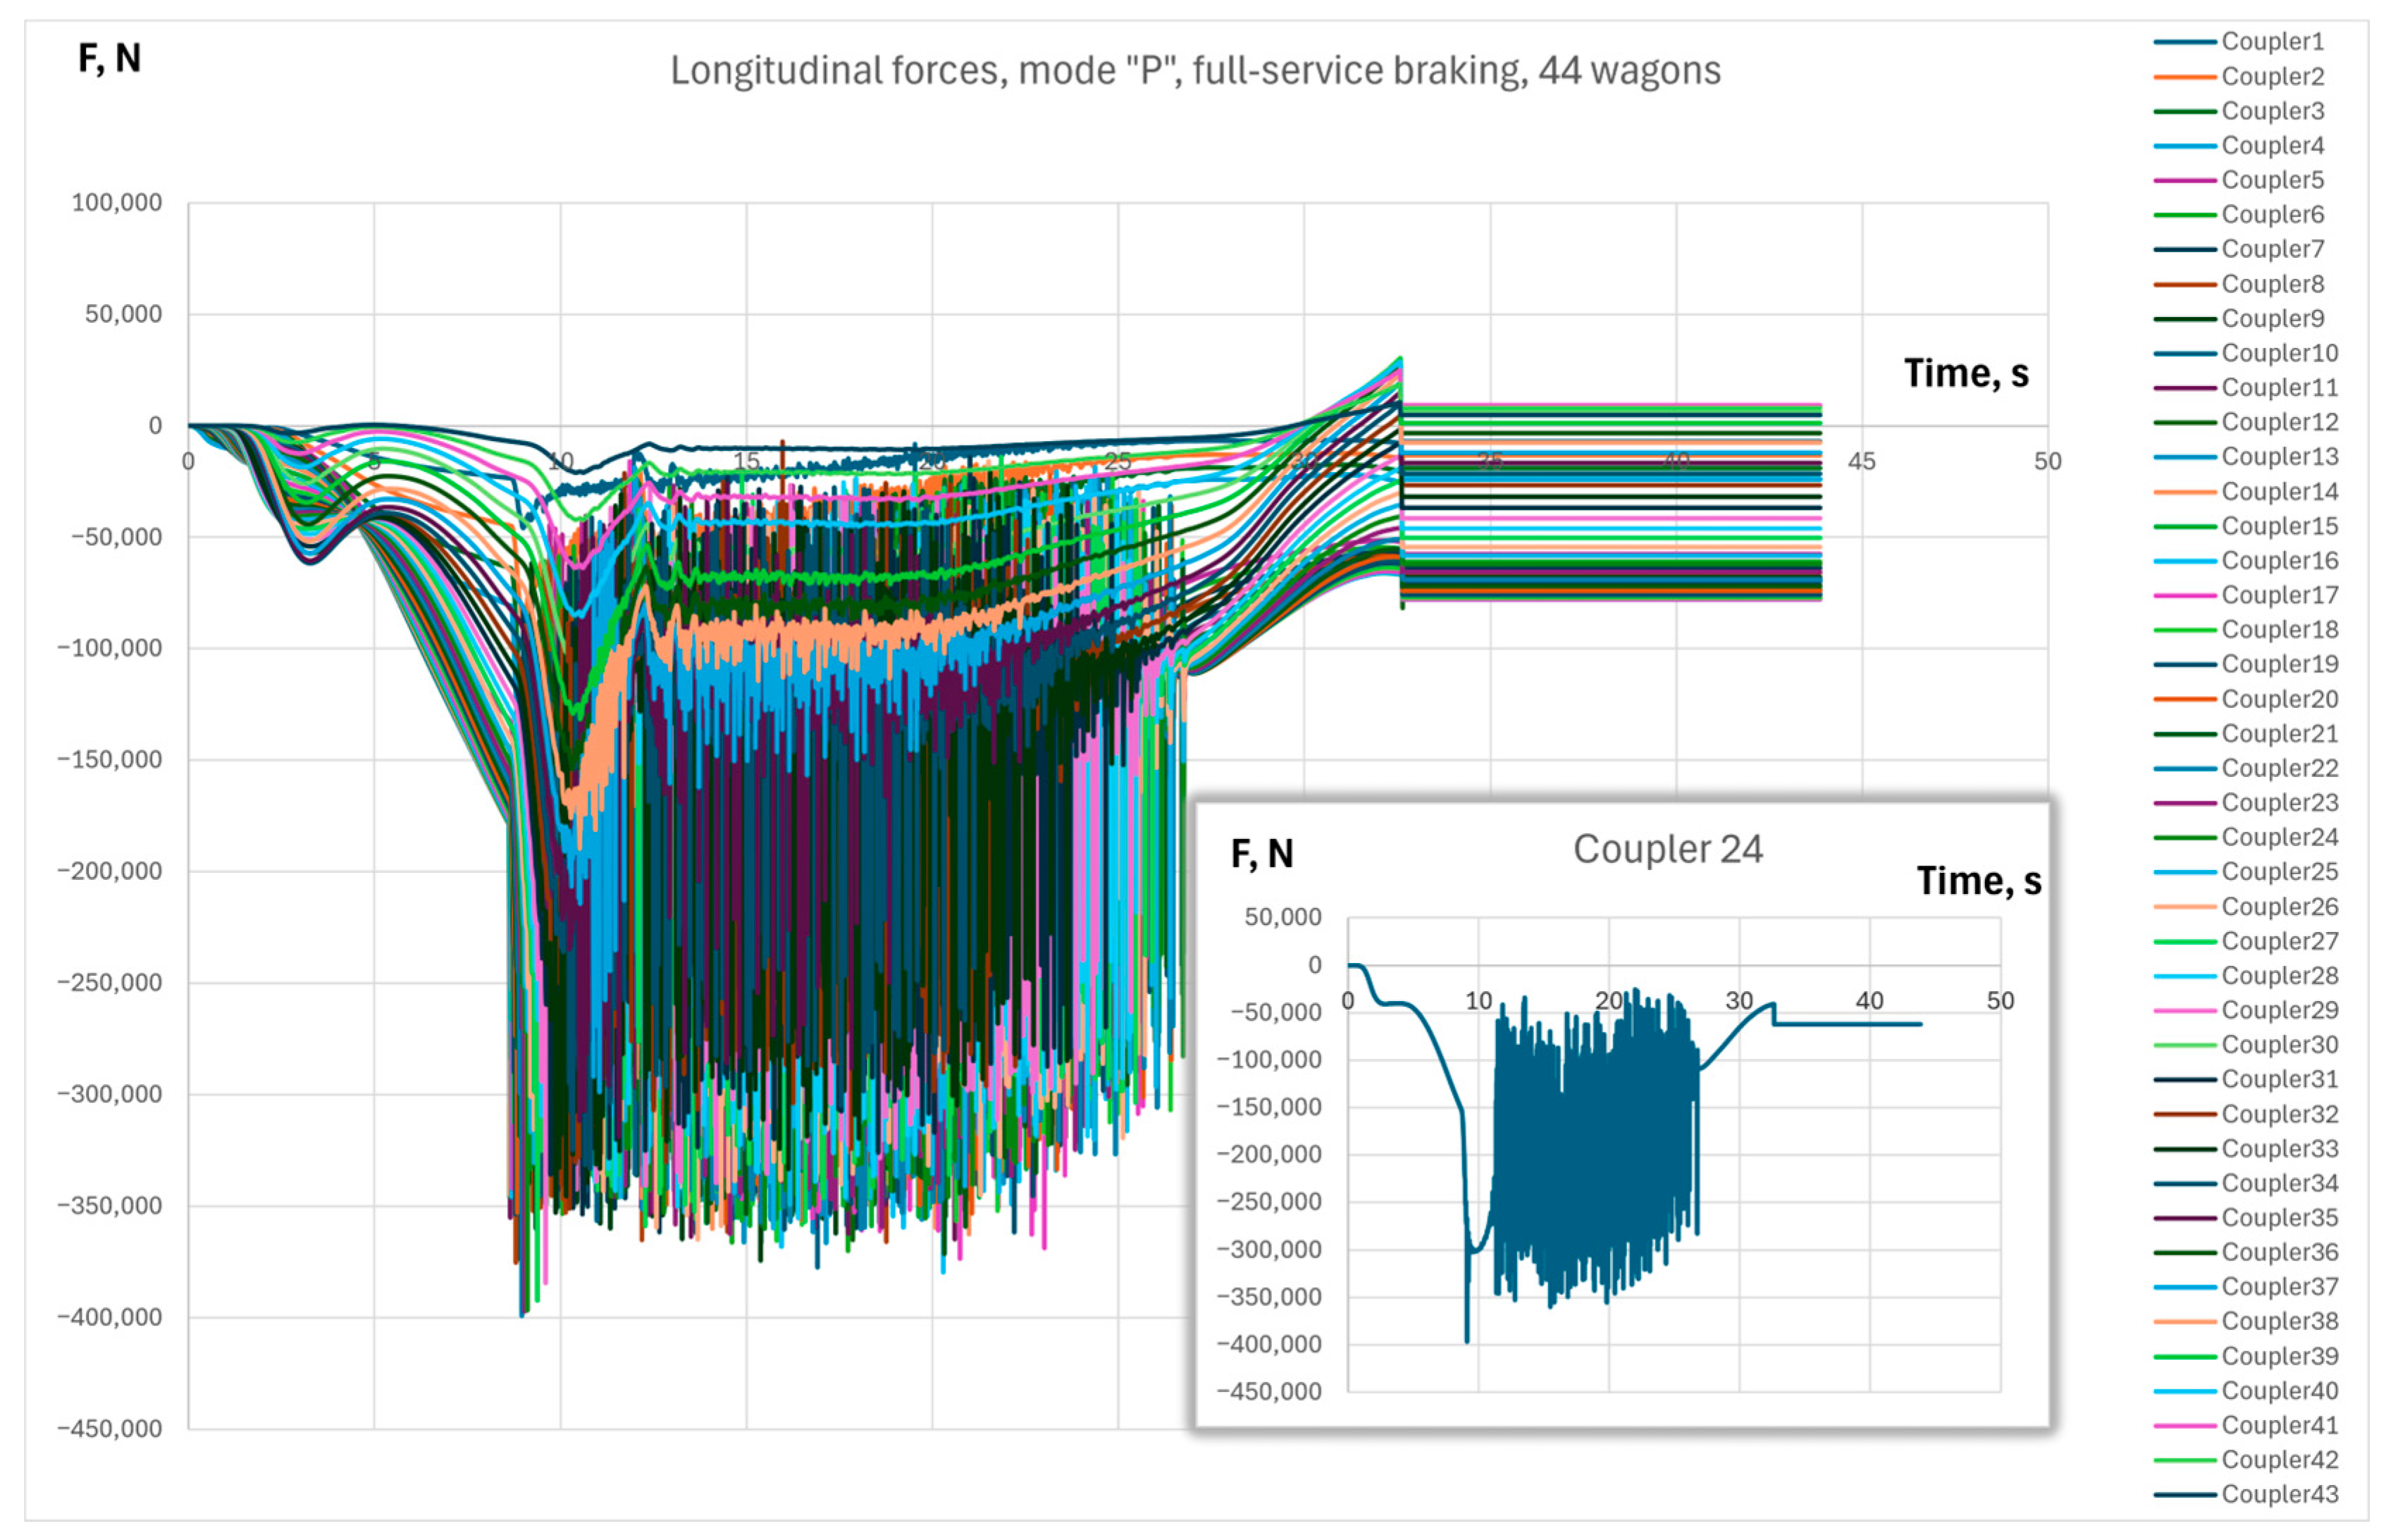Click the inset Time, s axis label
This screenshot has height=1540, width=2386.
tap(1978, 881)
